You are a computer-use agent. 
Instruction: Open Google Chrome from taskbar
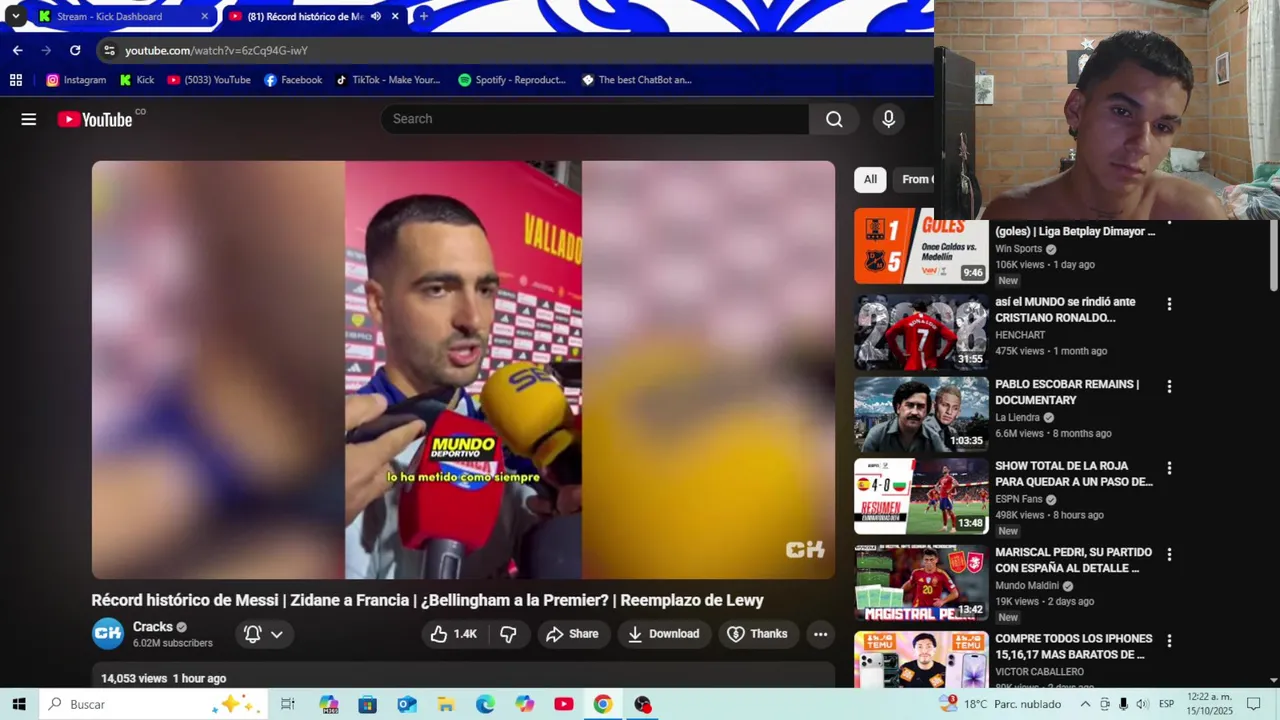click(602, 704)
